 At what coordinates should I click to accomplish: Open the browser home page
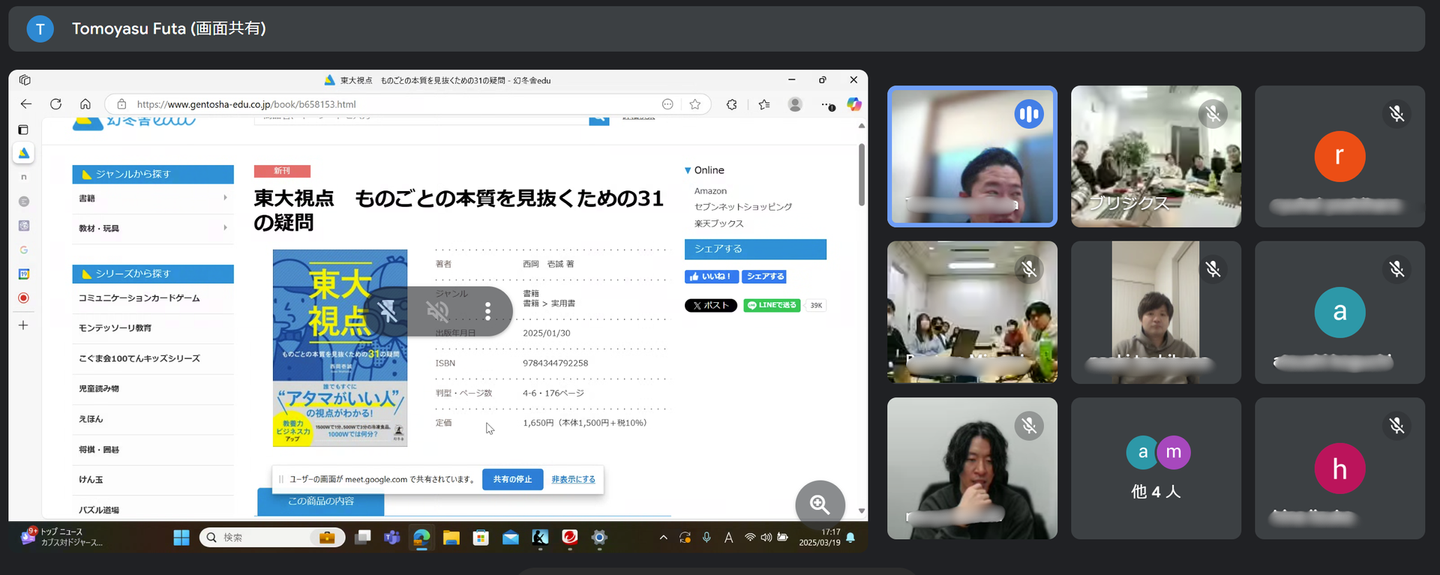[86, 104]
